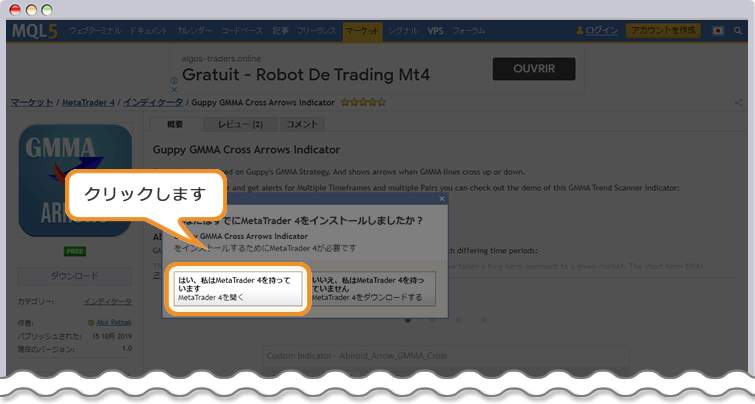Screen dimensions: 755x404
Task: Click the マーケット breadcrumb link
Action: pyautogui.click(x=32, y=103)
